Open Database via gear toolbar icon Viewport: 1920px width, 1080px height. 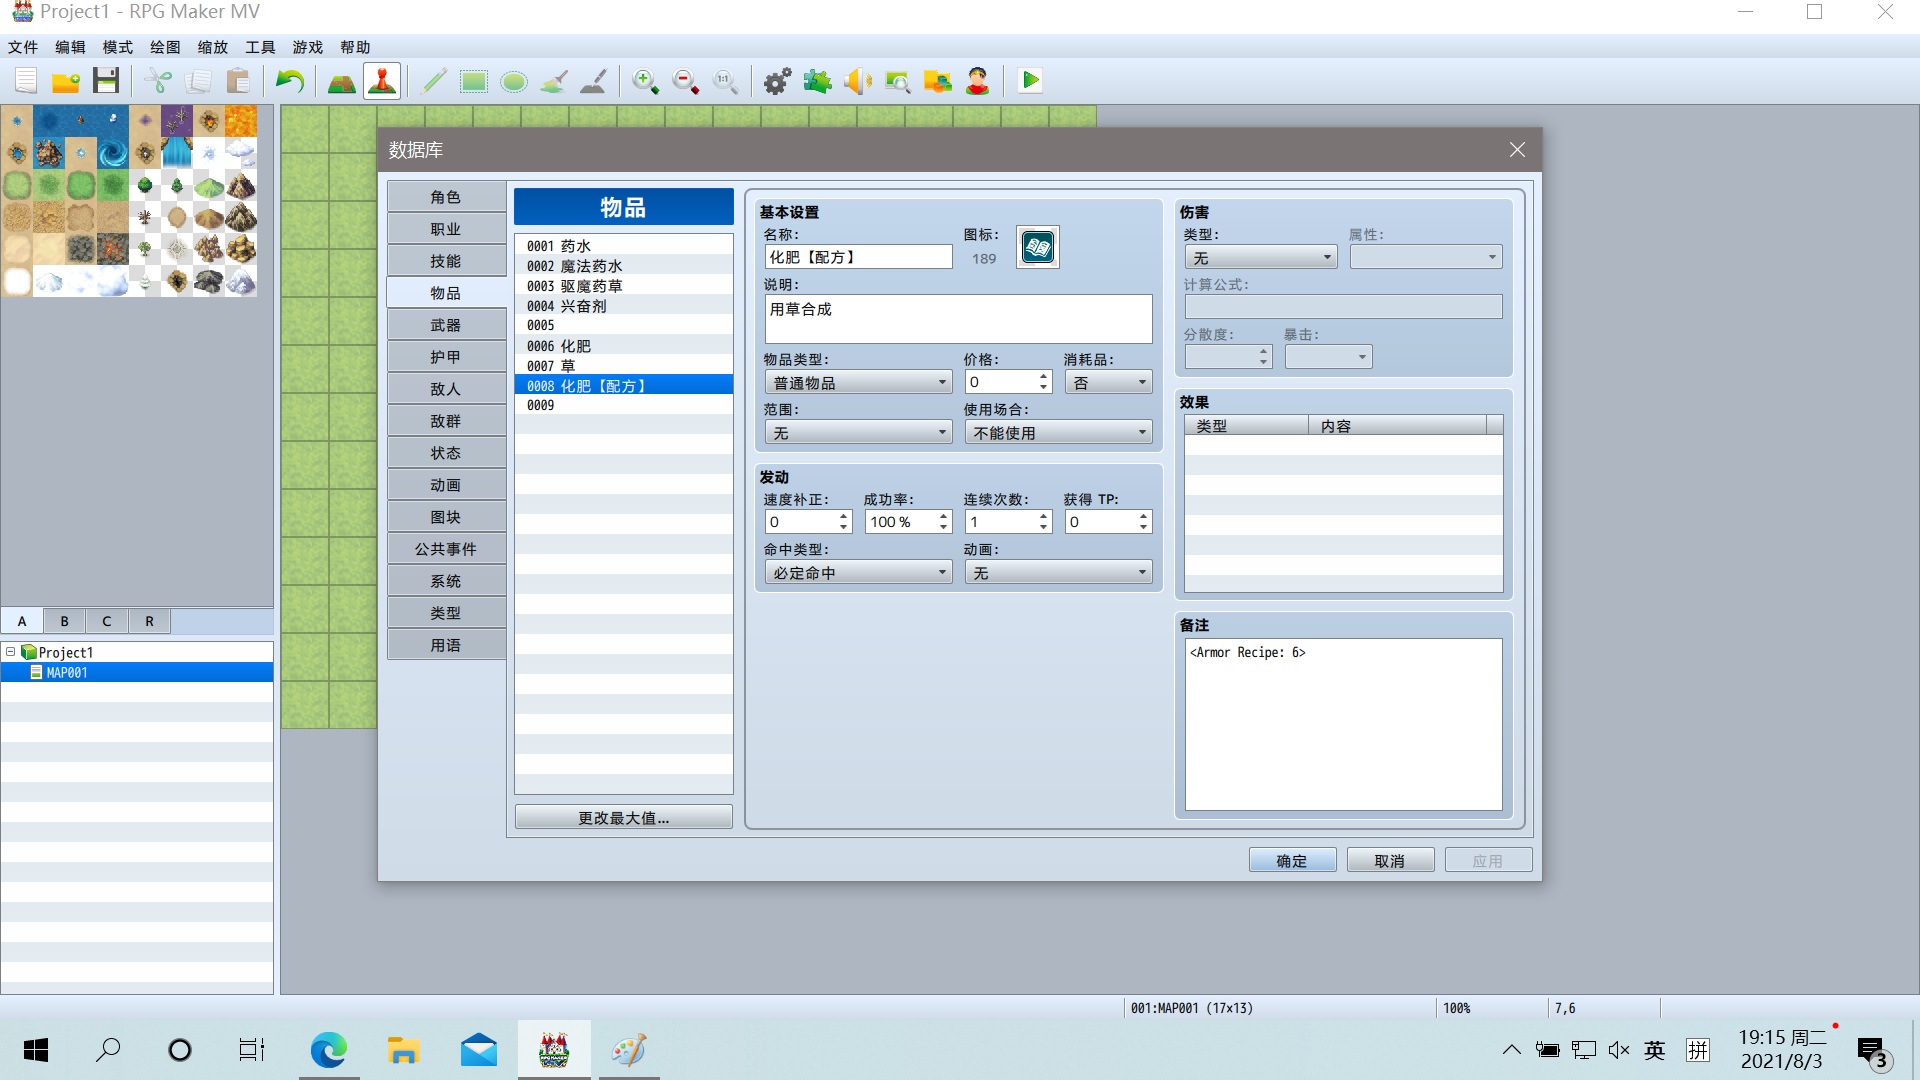pyautogui.click(x=778, y=81)
